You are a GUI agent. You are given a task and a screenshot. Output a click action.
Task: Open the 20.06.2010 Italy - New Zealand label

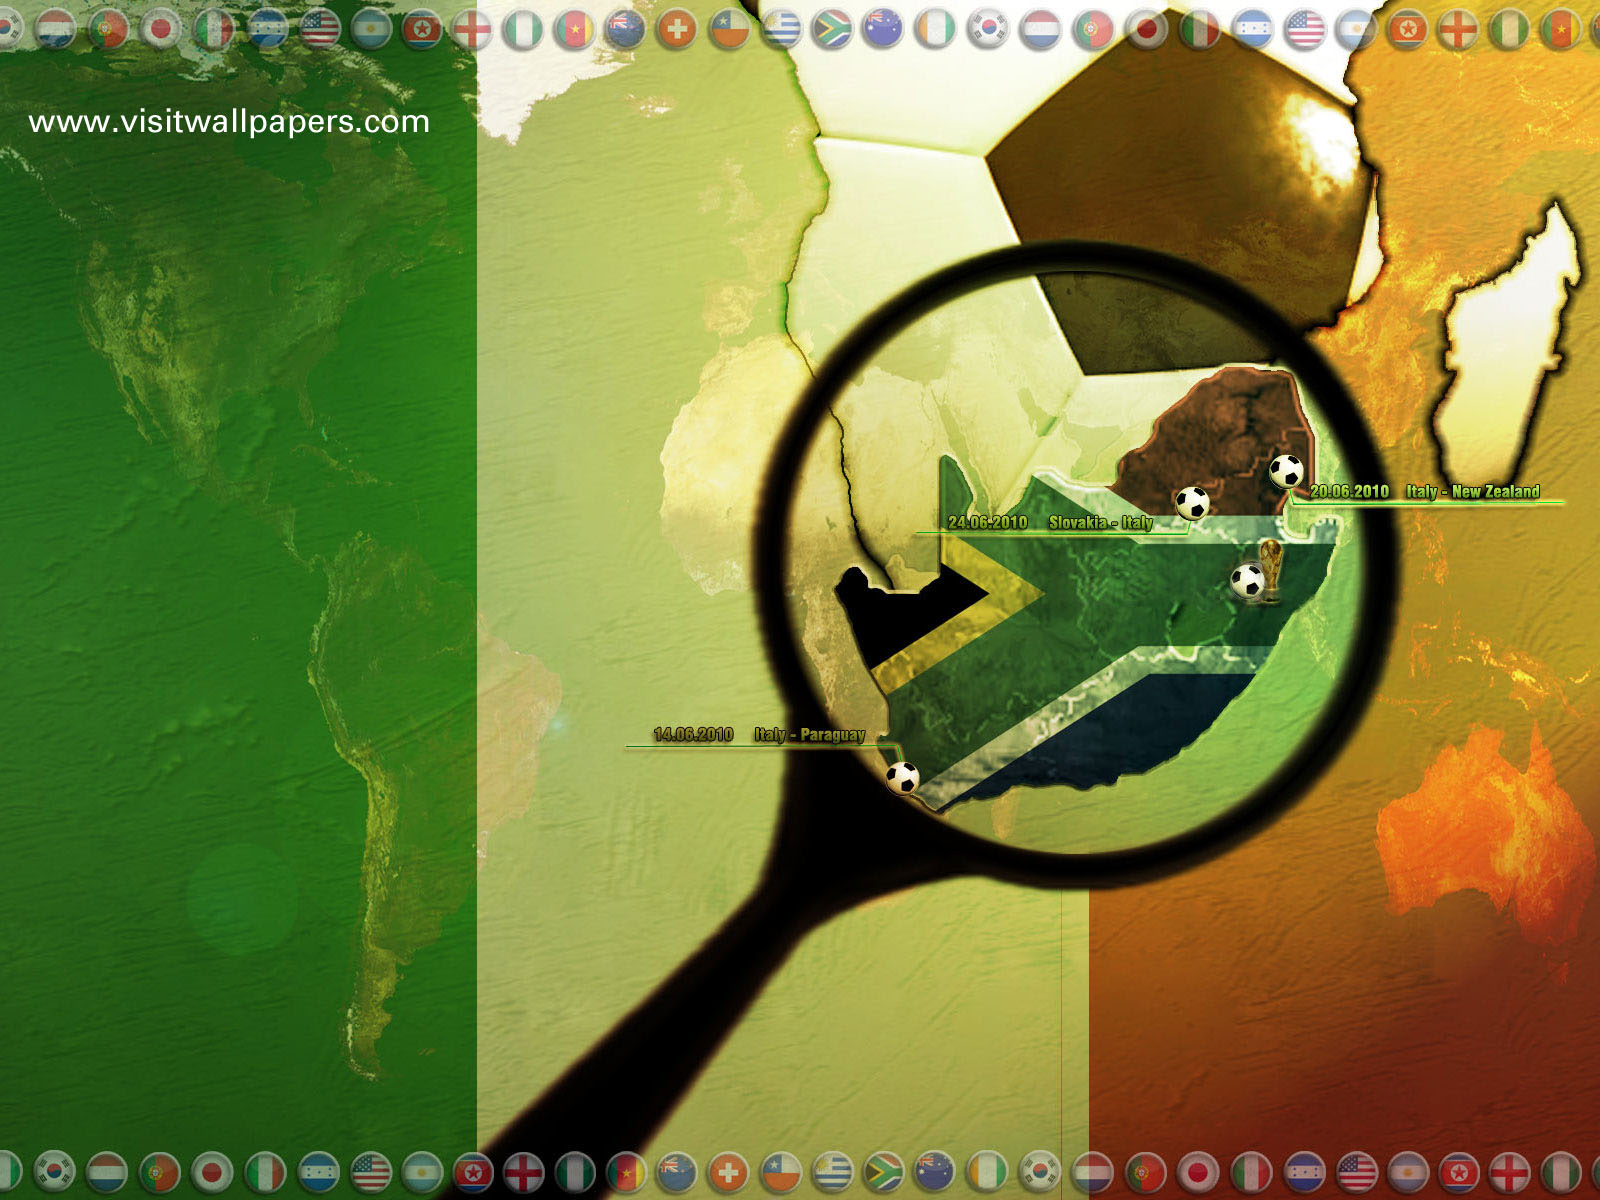click(1424, 491)
